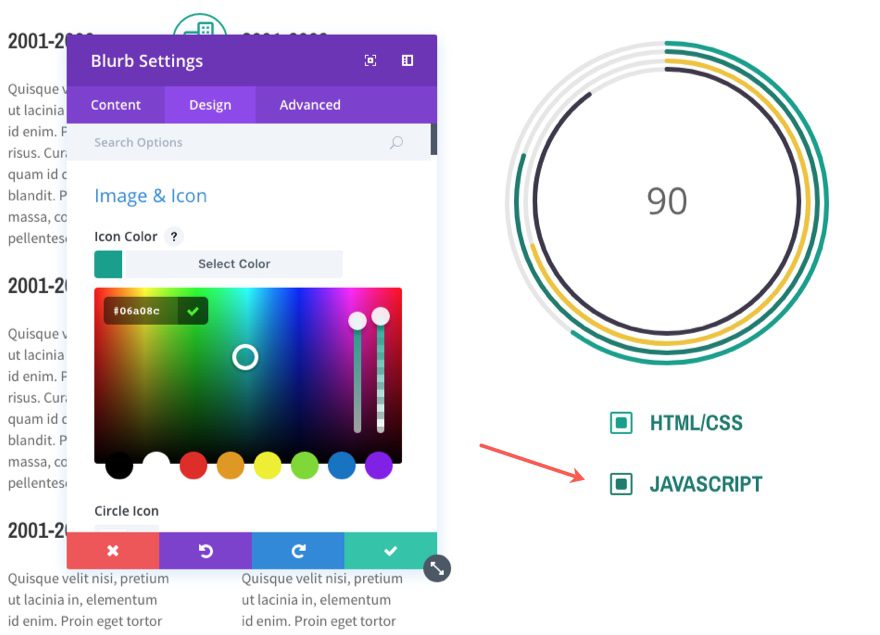The width and height of the screenshot is (880, 635).
Task: Click the expand modal fullscreen icon
Action: click(370, 61)
